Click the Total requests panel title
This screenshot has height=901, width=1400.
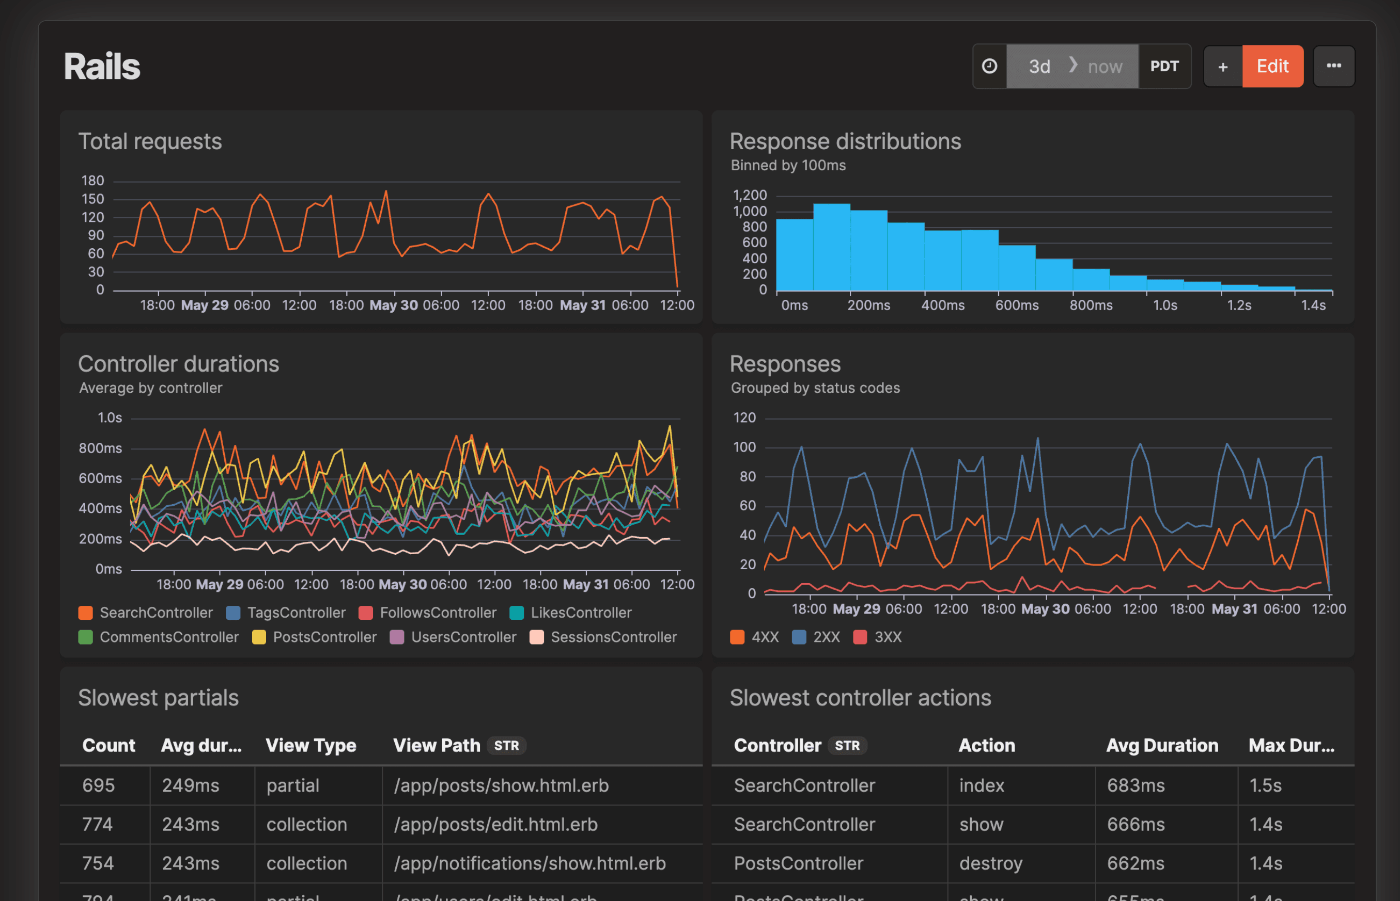coord(150,142)
